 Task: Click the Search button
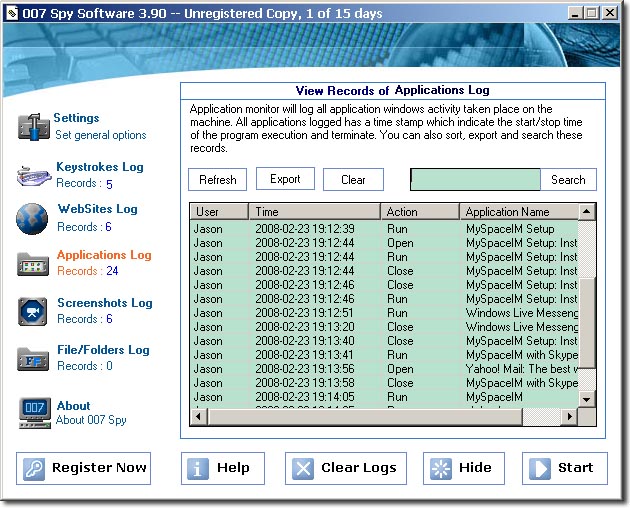click(x=568, y=180)
